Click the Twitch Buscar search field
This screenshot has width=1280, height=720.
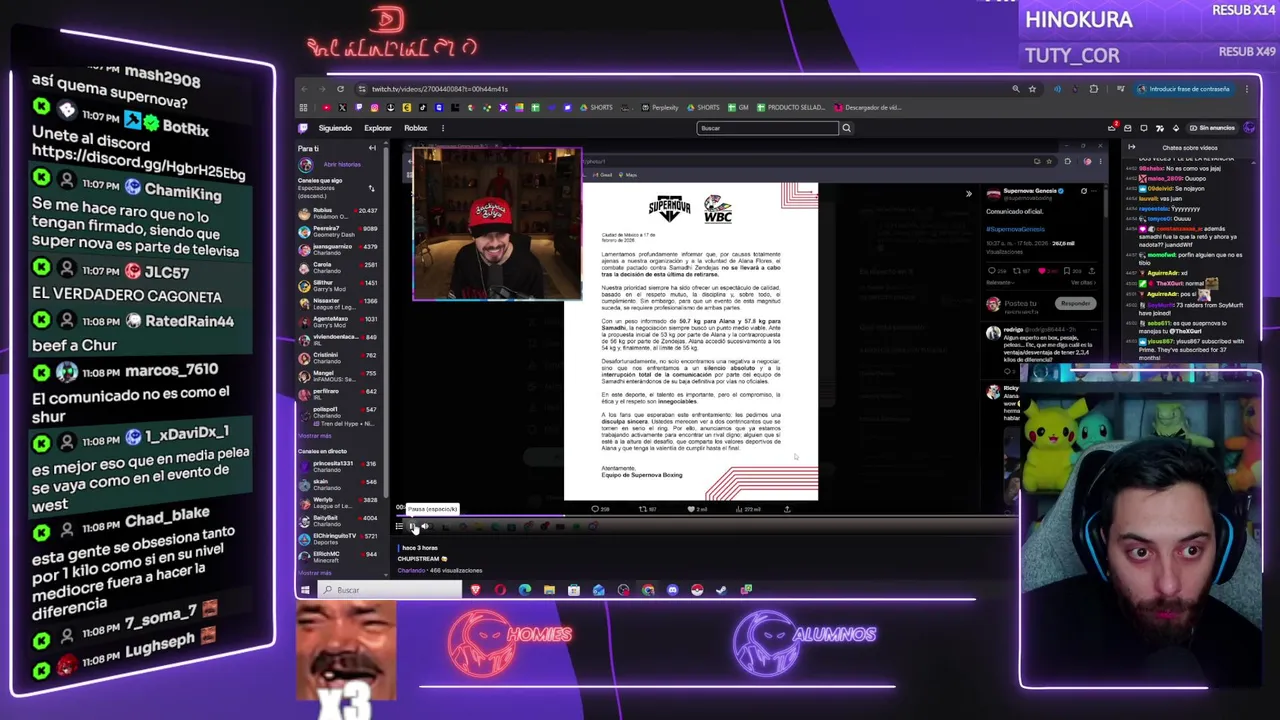pos(767,128)
